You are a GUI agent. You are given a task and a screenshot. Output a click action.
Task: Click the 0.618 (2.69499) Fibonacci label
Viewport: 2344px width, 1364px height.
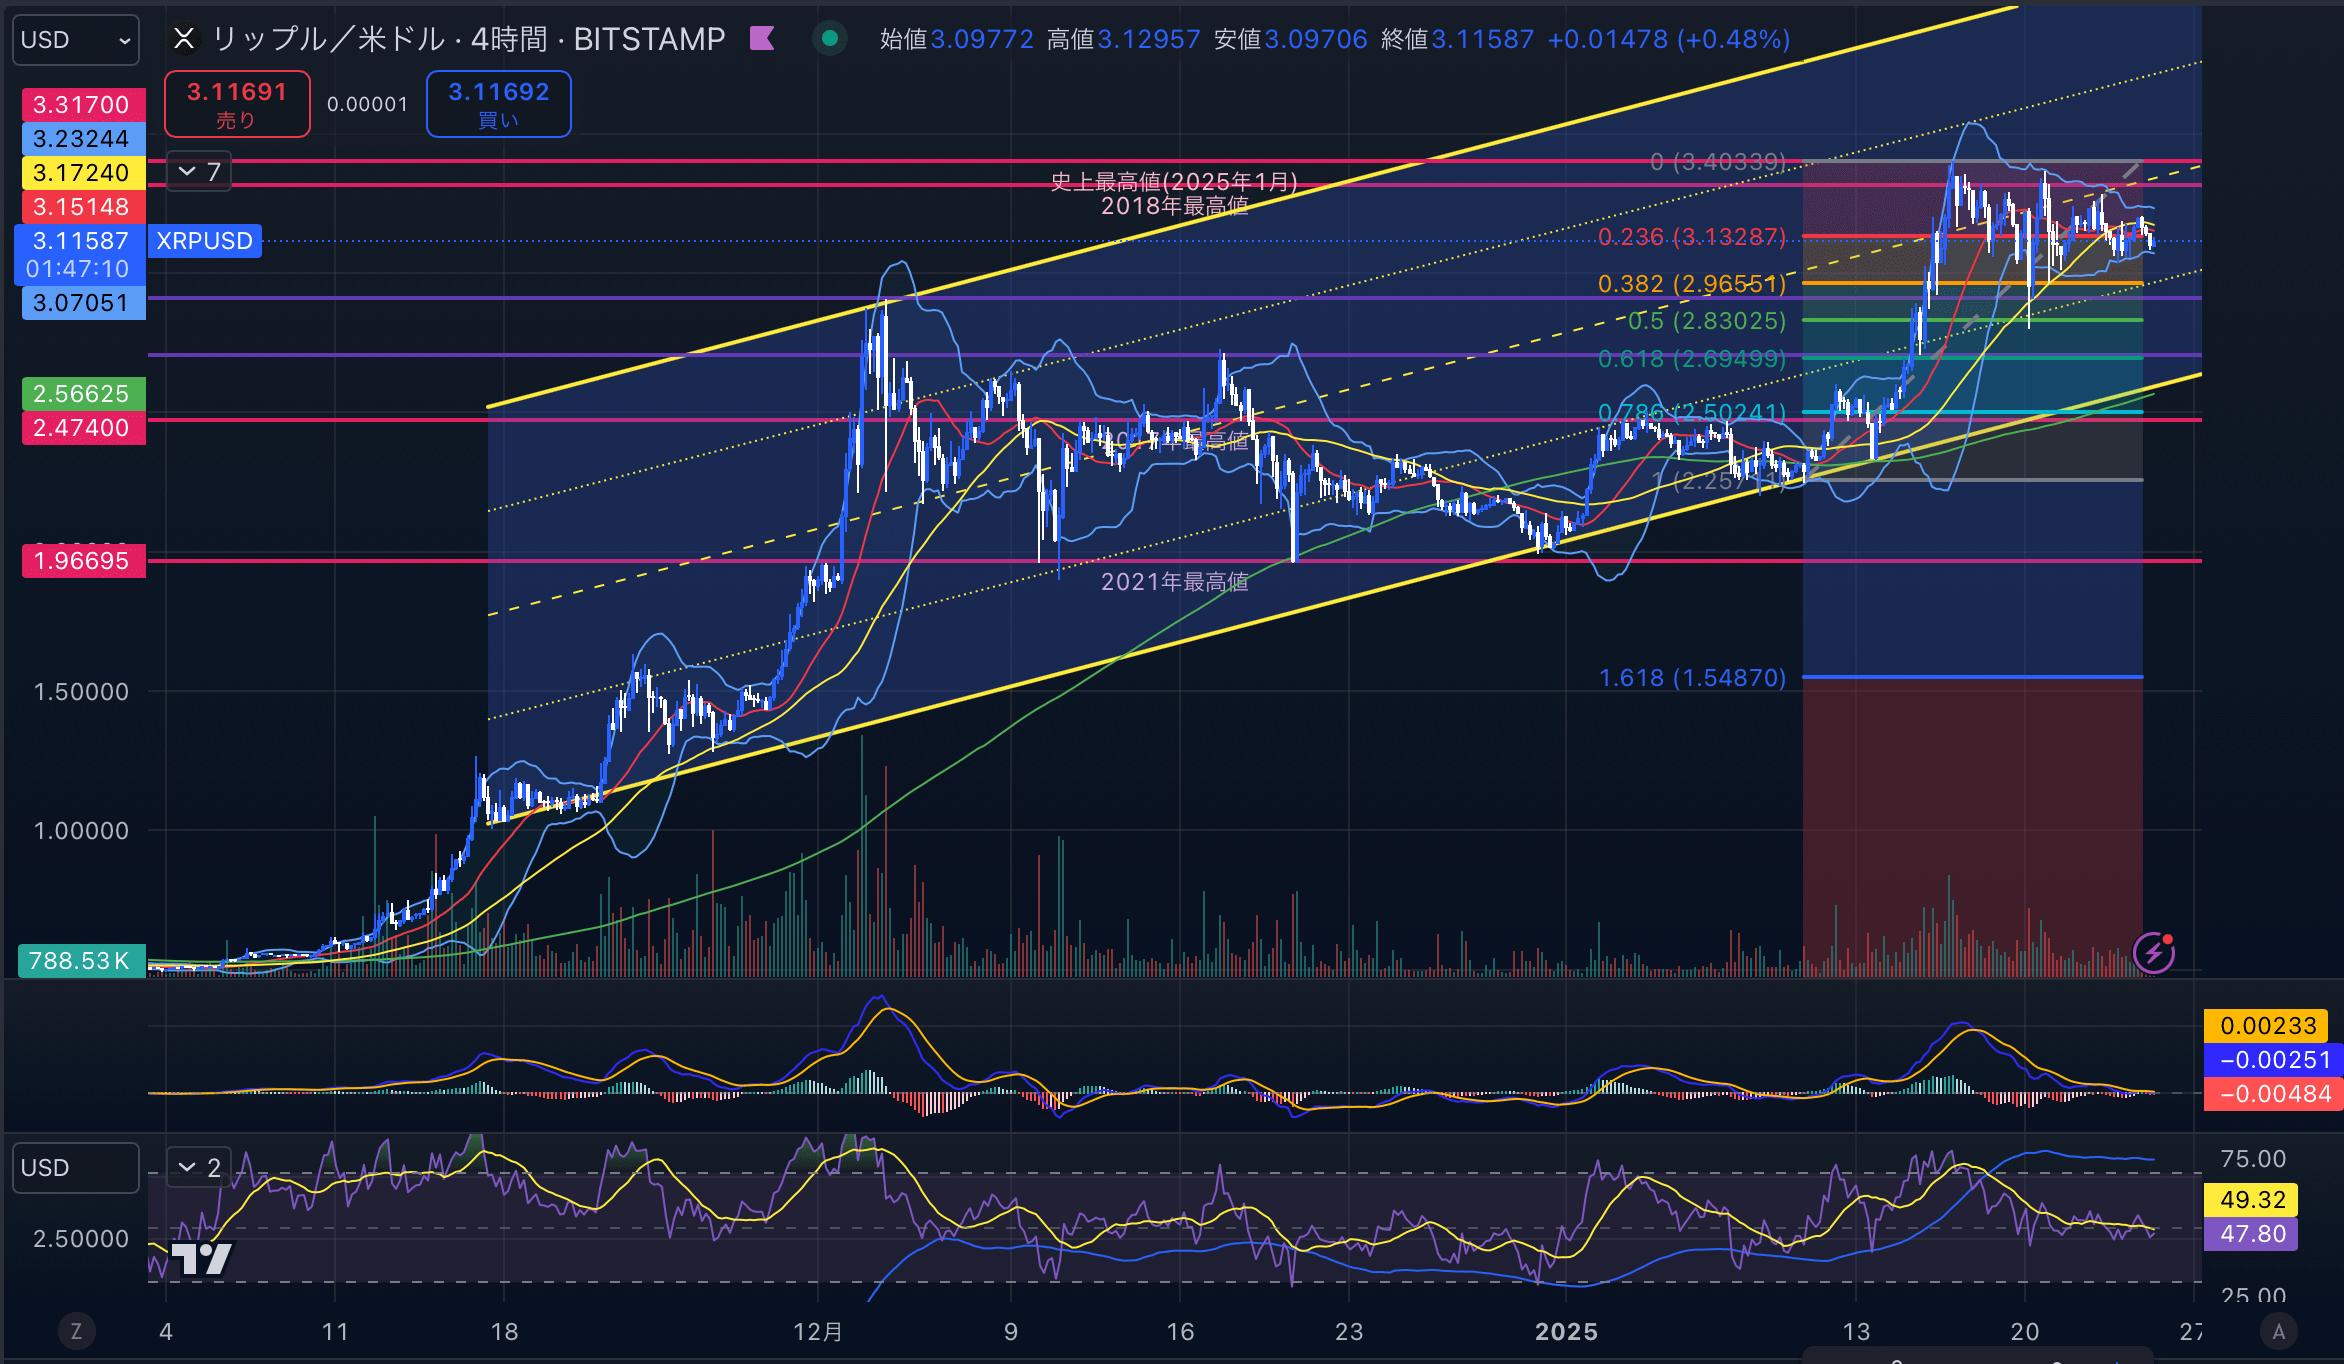(x=1692, y=359)
